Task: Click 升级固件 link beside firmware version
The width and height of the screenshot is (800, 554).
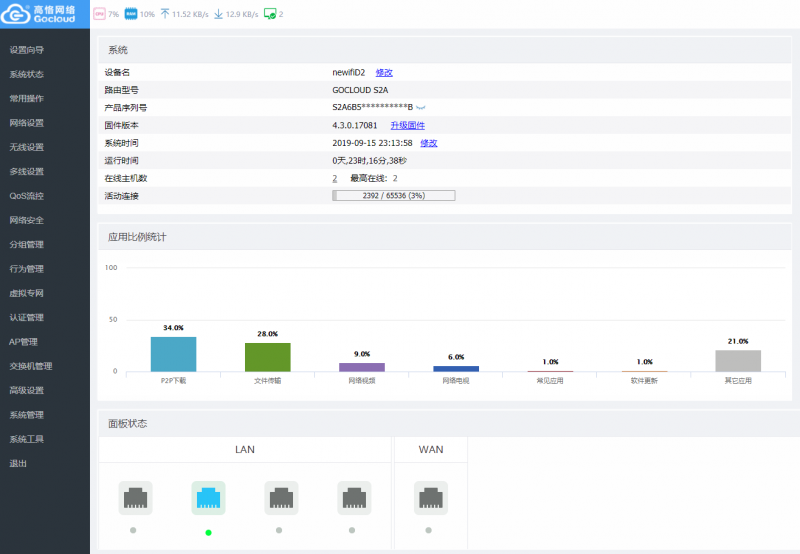Action: [407, 125]
